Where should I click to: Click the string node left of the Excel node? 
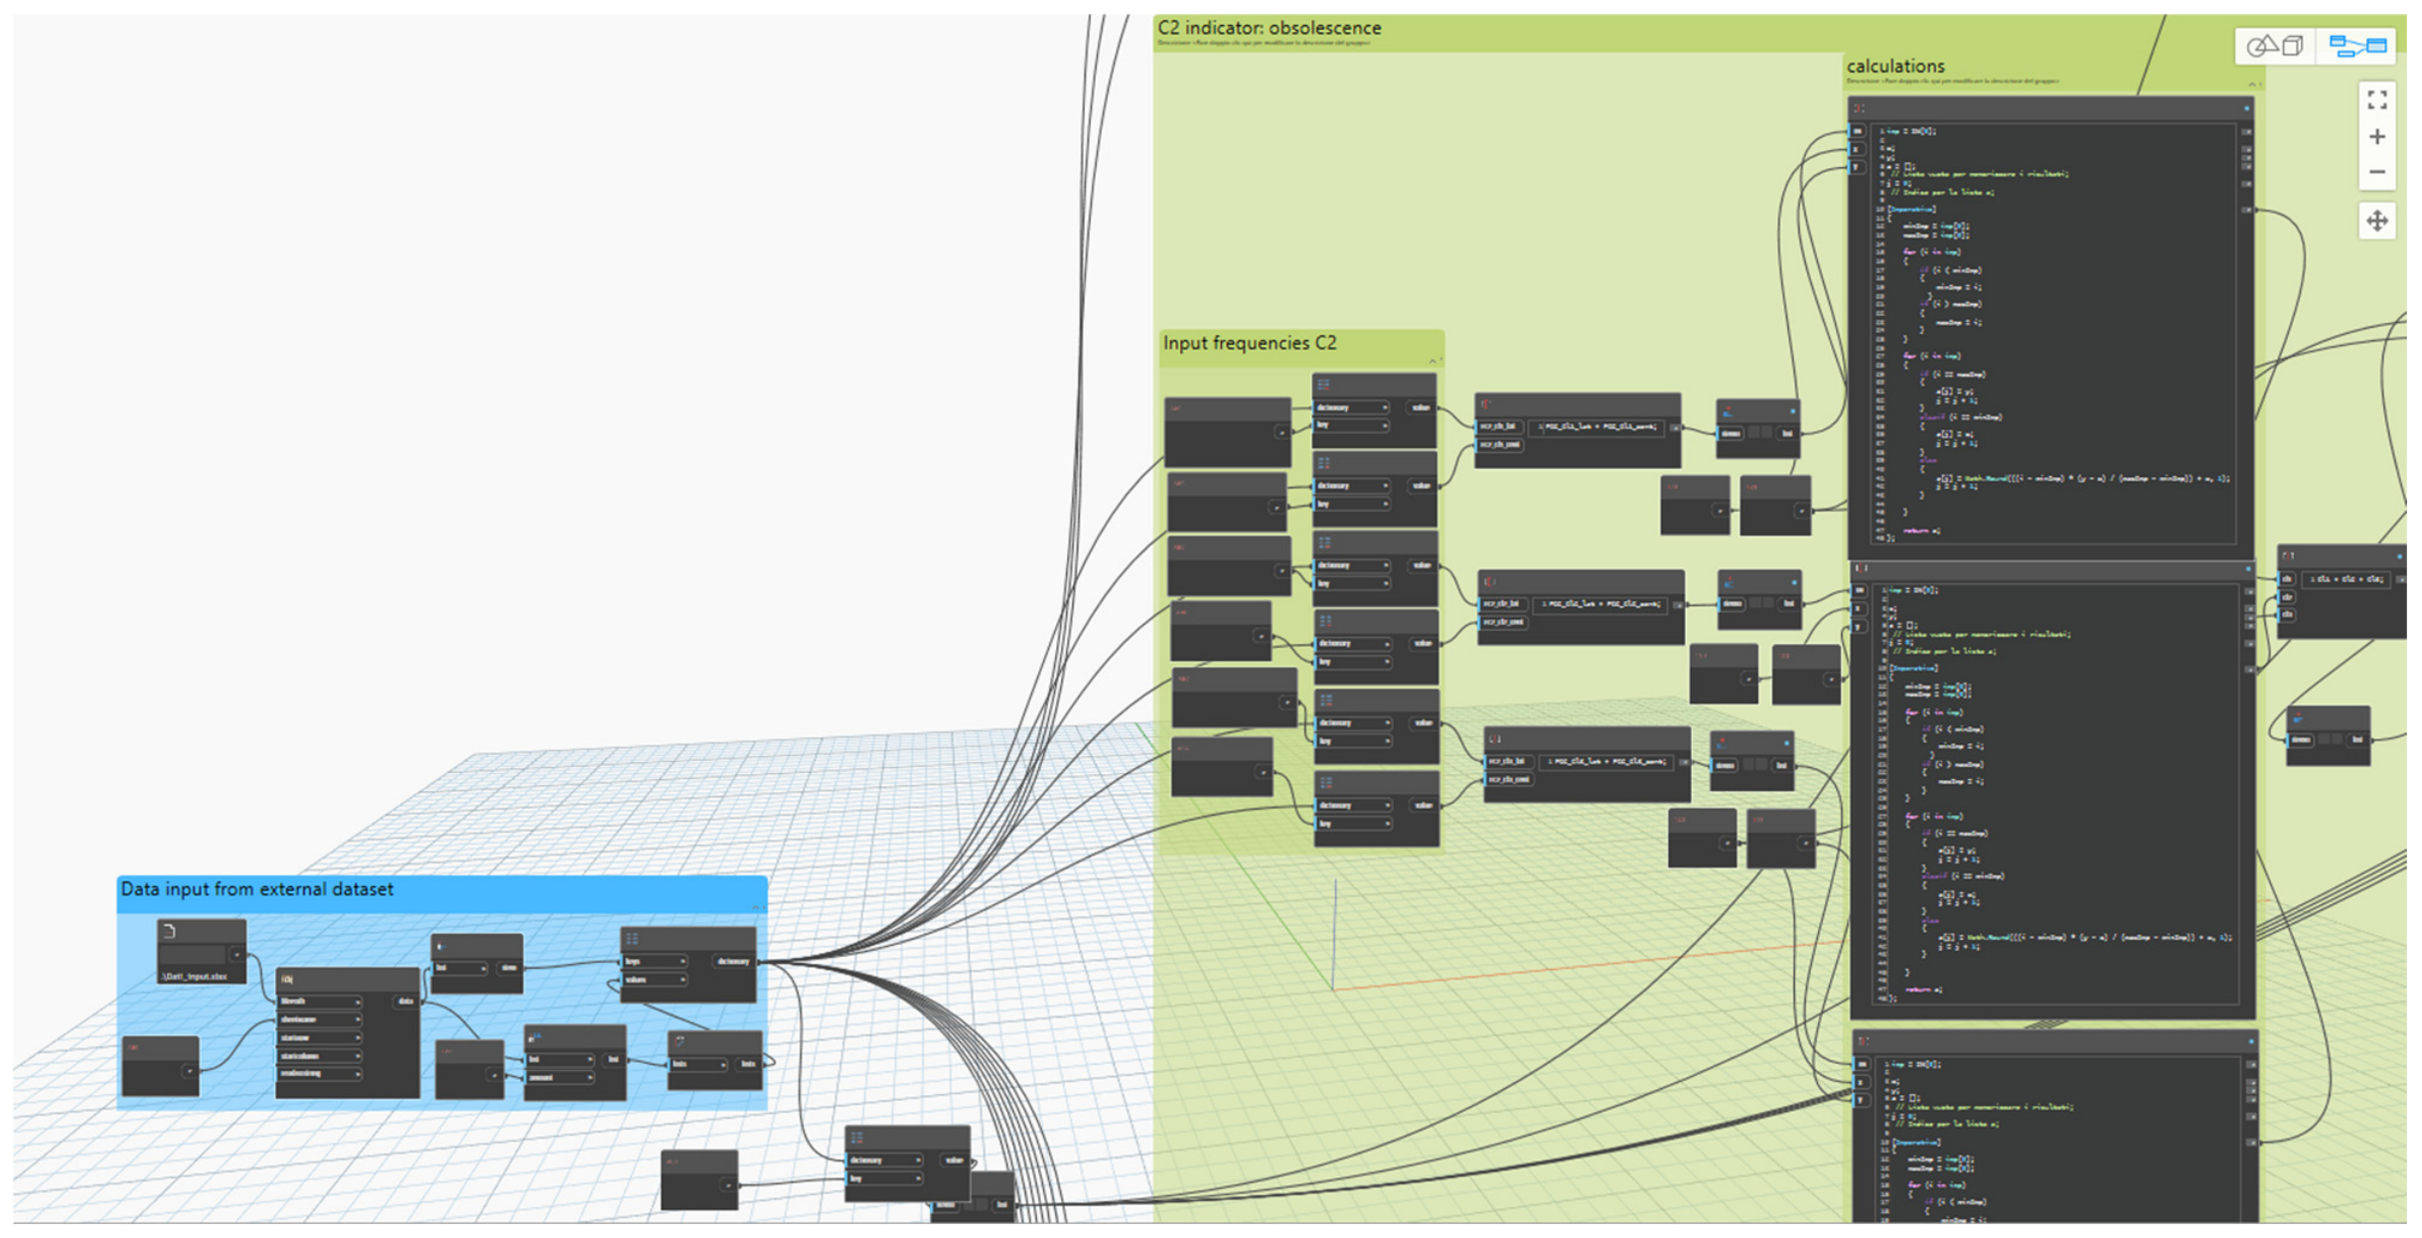click(160, 1066)
